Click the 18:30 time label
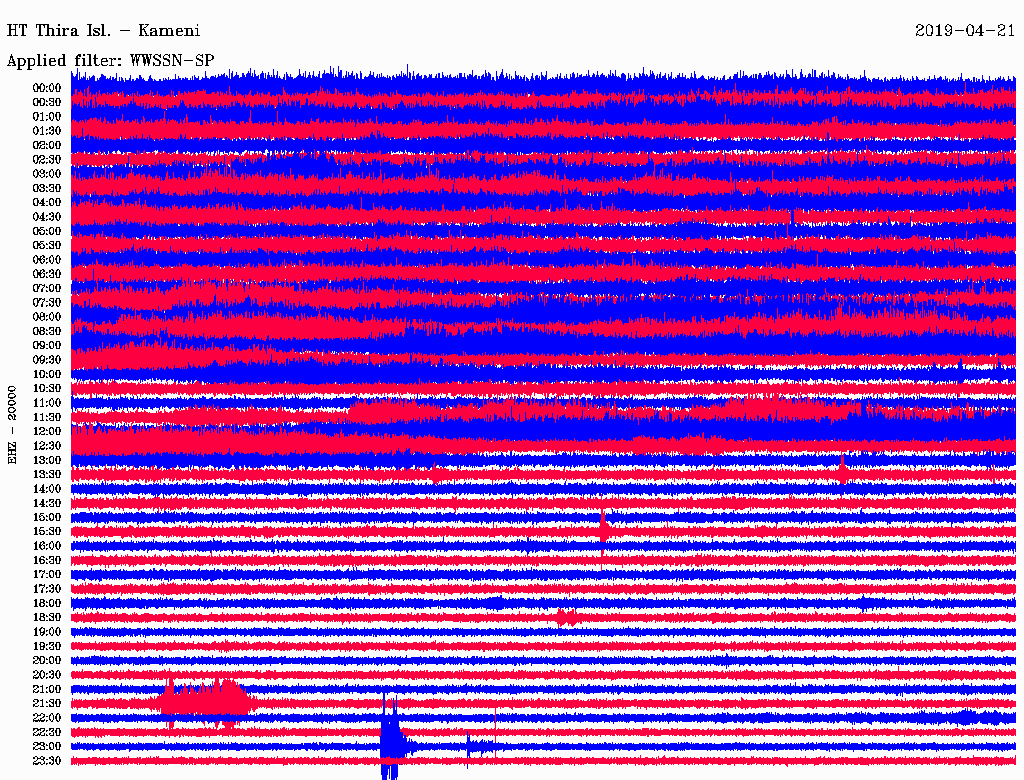The image size is (1024, 780). point(47,618)
